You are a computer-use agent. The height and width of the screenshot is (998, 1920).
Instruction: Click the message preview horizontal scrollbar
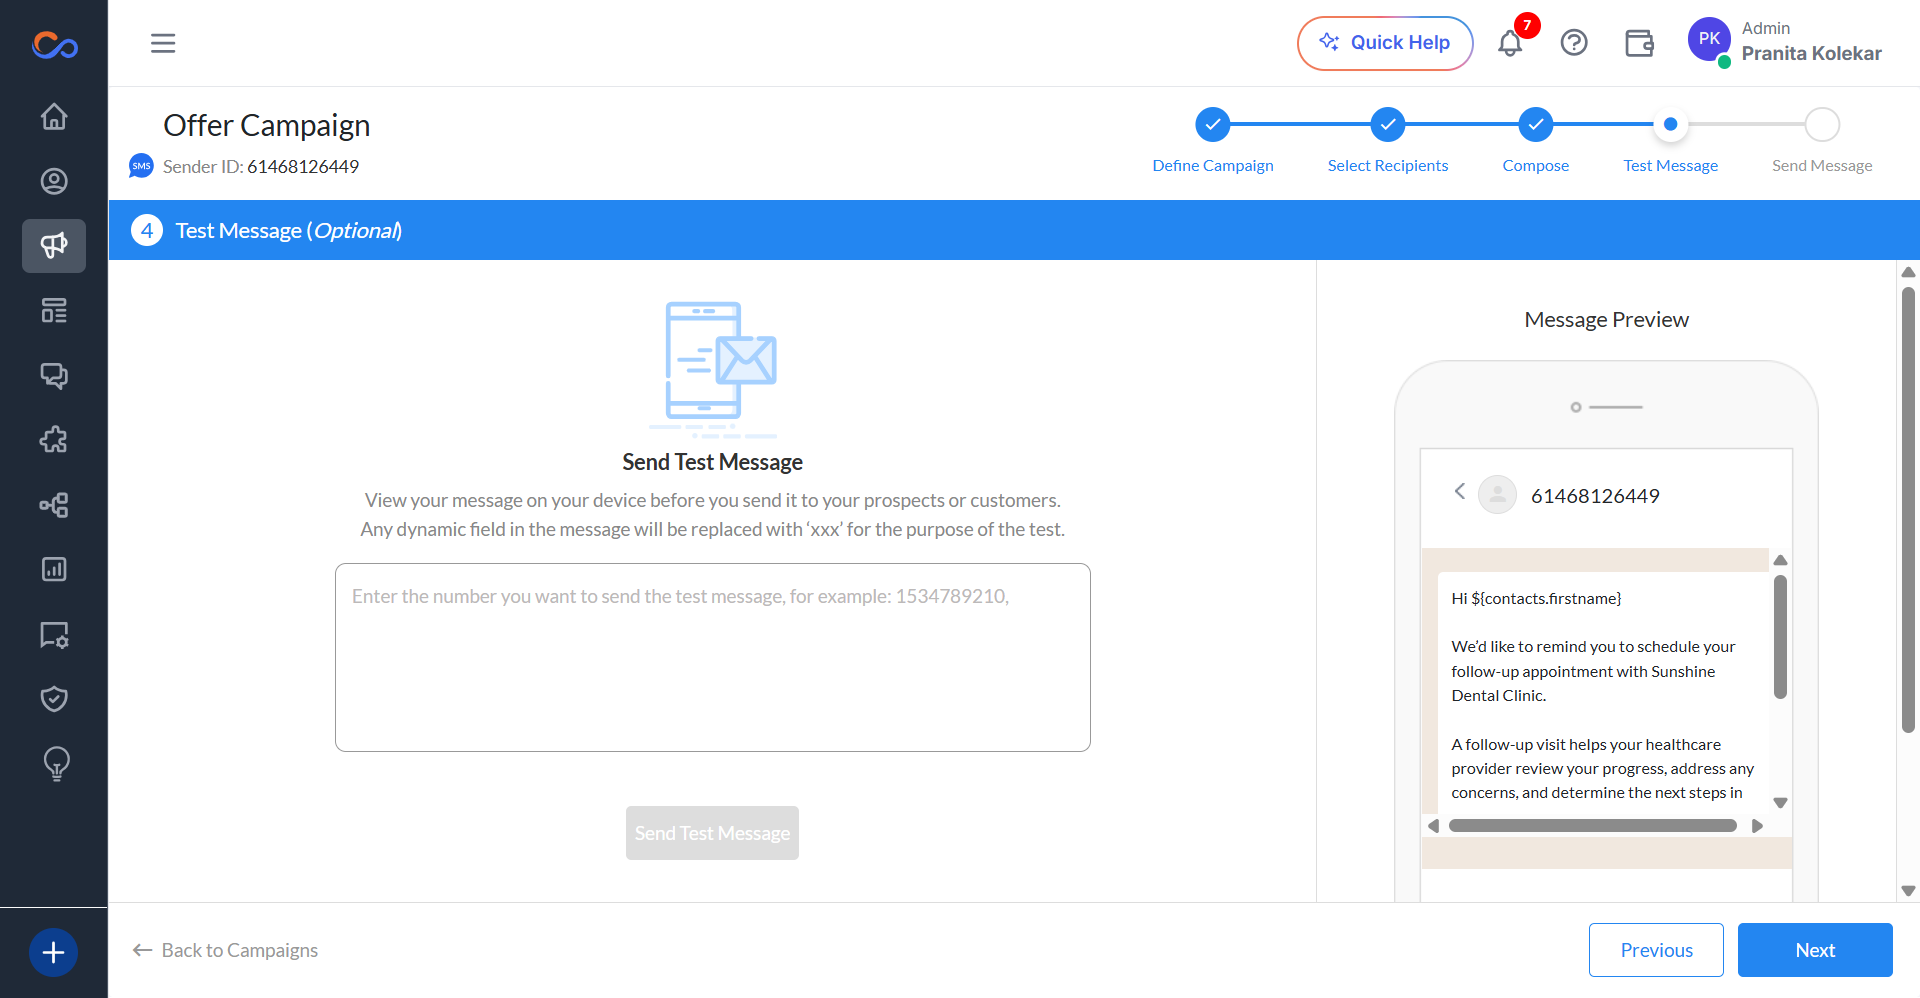pyautogui.click(x=1593, y=826)
